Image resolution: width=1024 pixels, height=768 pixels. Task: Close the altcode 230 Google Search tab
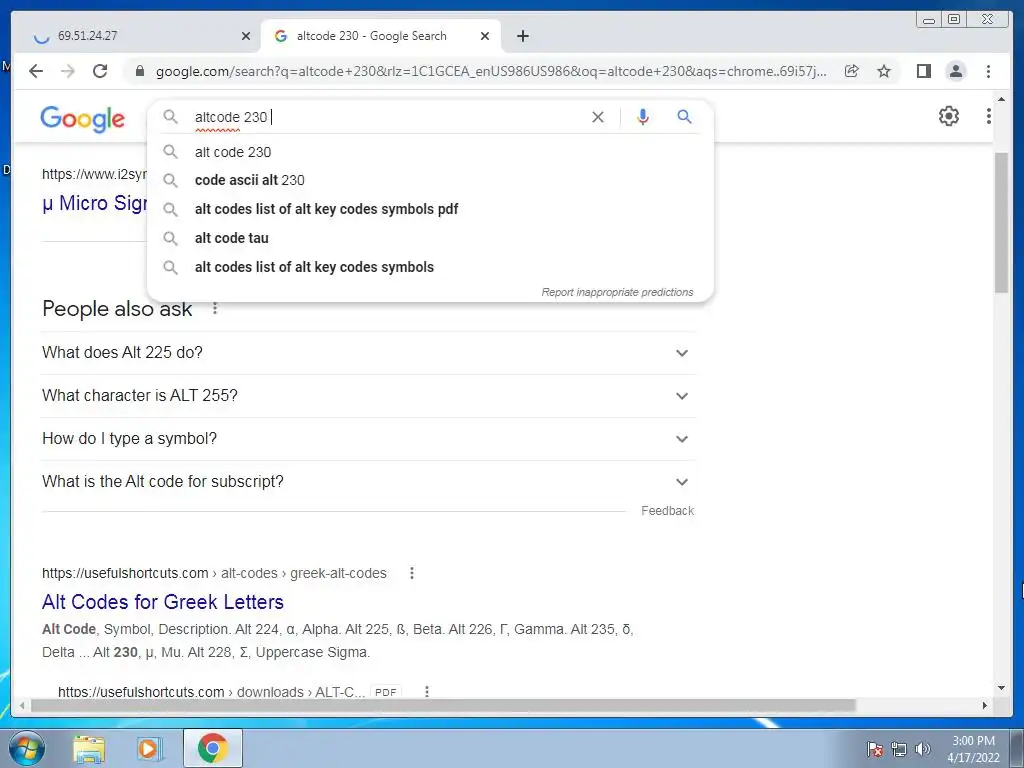click(x=485, y=36)
